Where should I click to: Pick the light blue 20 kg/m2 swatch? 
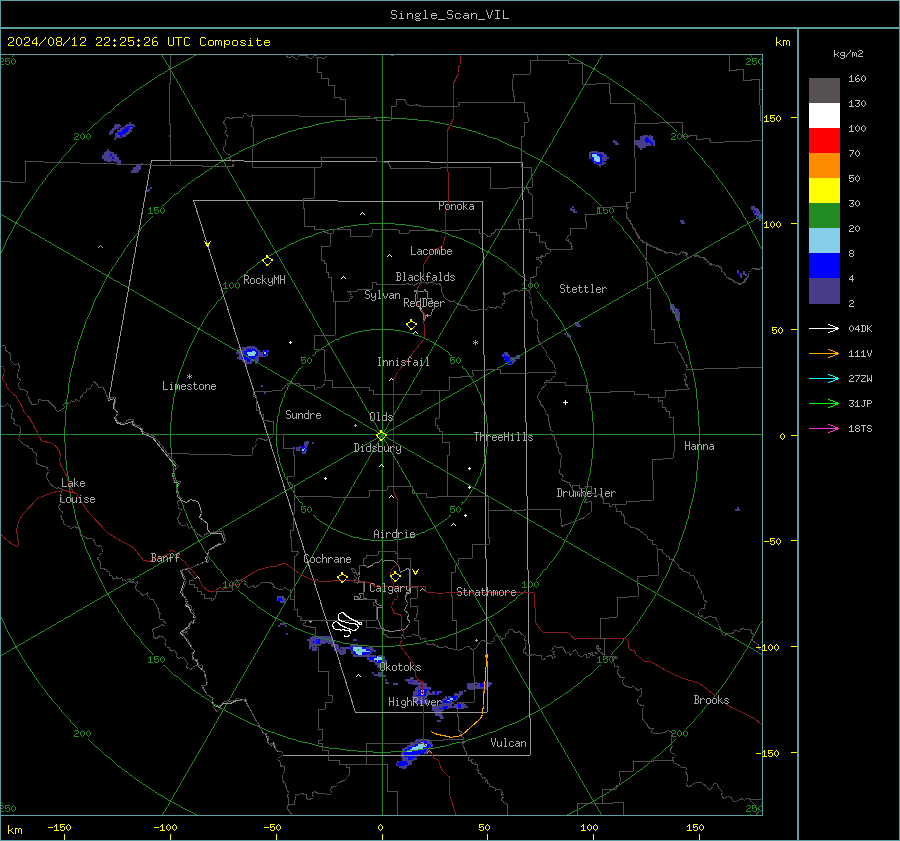coord(824,241)
